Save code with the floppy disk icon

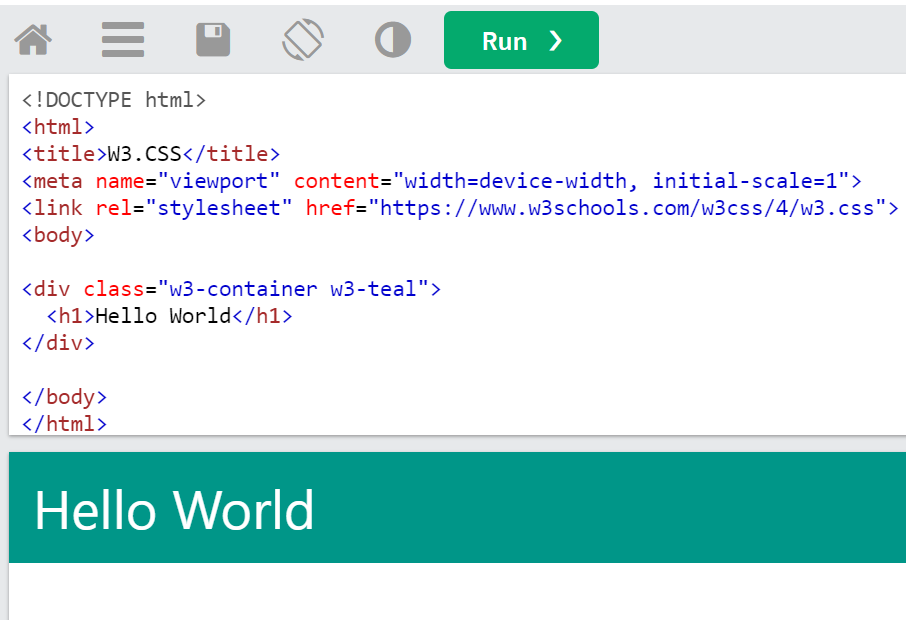(x=213, y=40)
